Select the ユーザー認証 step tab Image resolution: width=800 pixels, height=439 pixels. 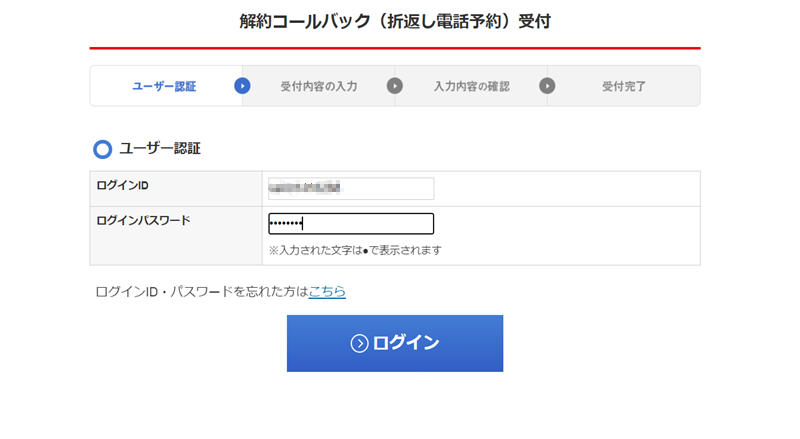164,86
